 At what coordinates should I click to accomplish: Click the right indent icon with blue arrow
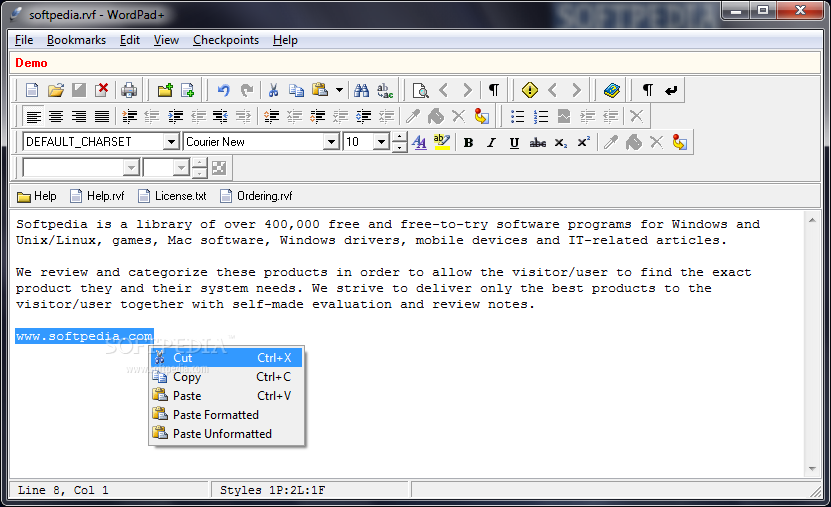tap(220, 116)
